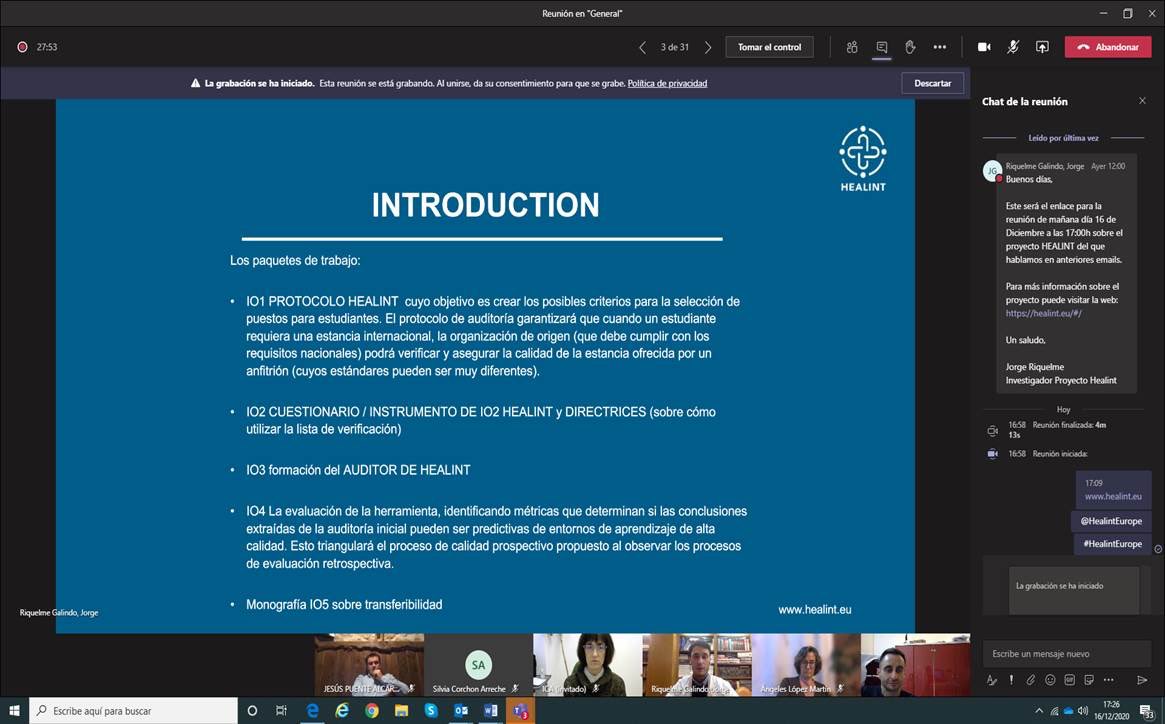Screen dimensions: 1165x724
Task: Dismiss the recording notice with 'Descartar'
Action: pos(932,83)
